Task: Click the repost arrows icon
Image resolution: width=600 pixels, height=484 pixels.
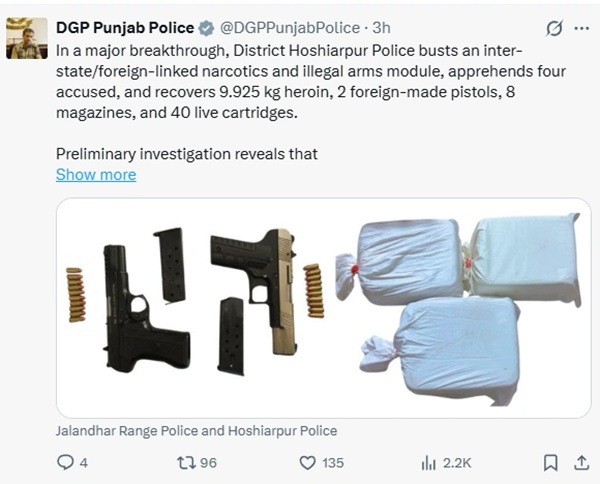Action: pyautogui.click(x=187, y=463)
